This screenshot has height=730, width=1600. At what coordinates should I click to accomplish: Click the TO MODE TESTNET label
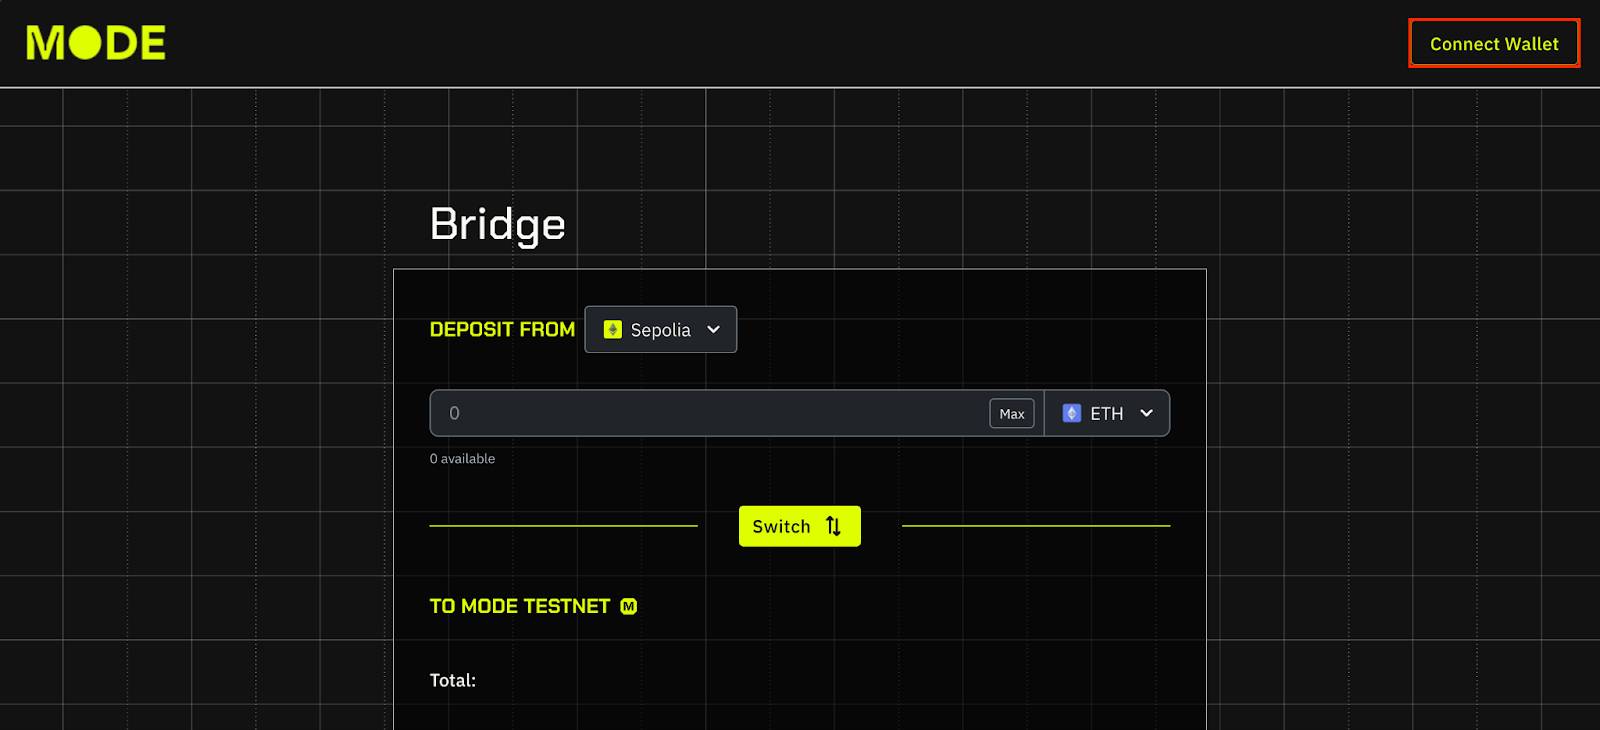click(x=520, y=606)
